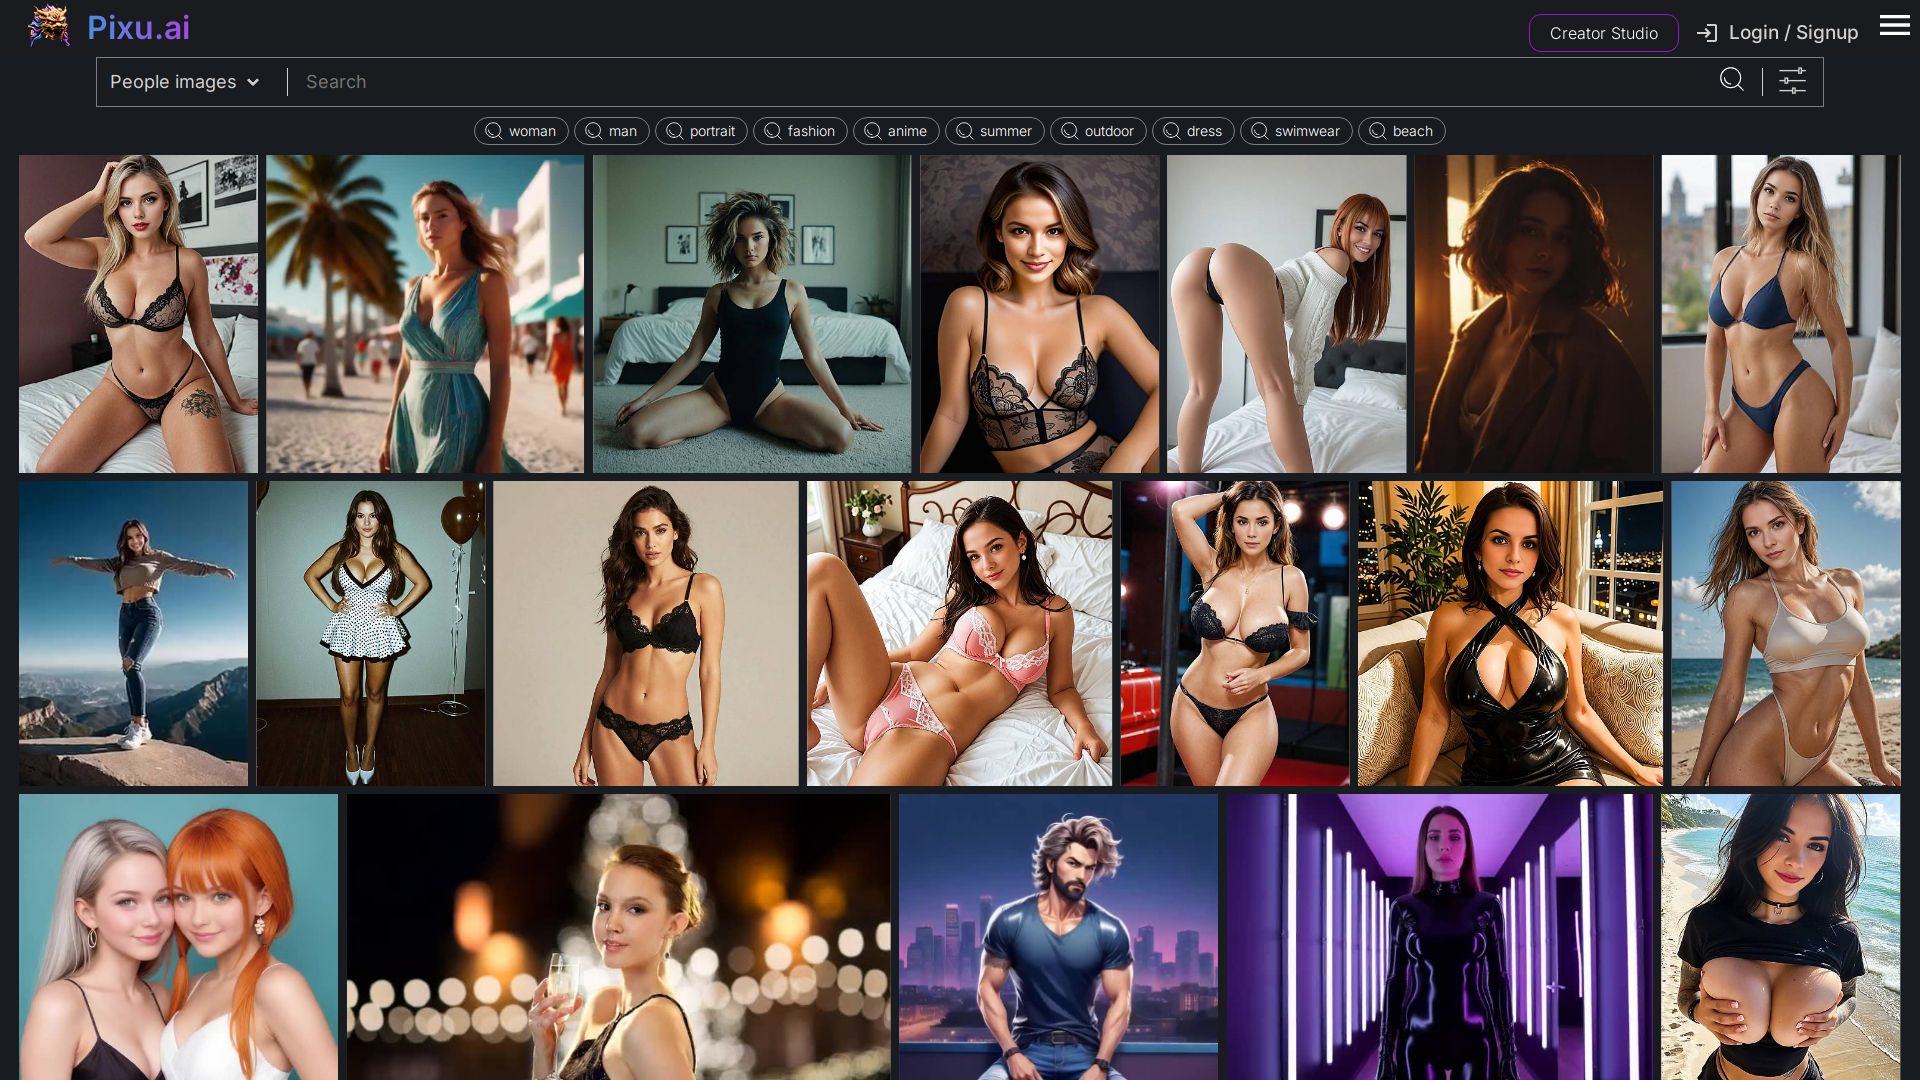Select the outdoor tag
The image size is (1920, 1080).
point(1097,131)
